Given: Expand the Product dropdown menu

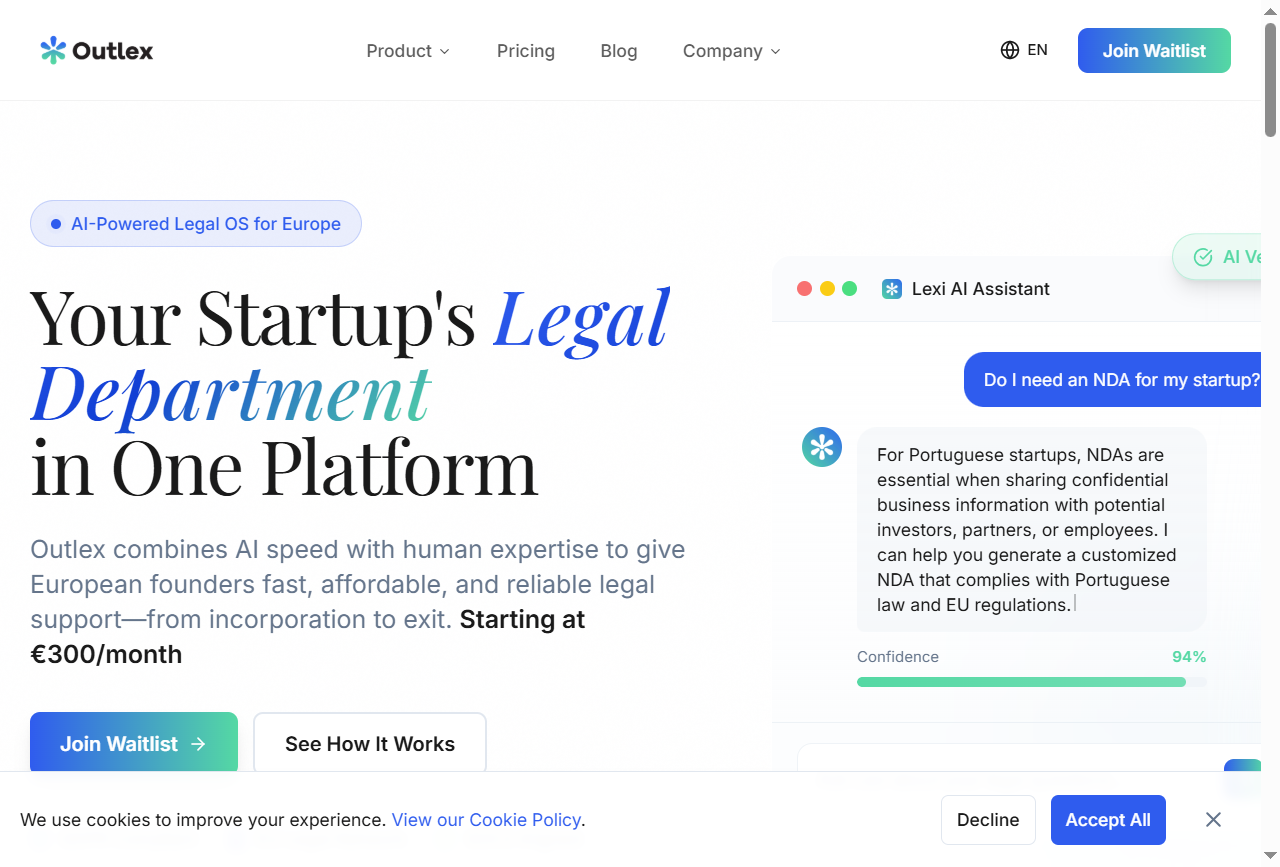Looking at the screenshot, I should pos(408,51).
